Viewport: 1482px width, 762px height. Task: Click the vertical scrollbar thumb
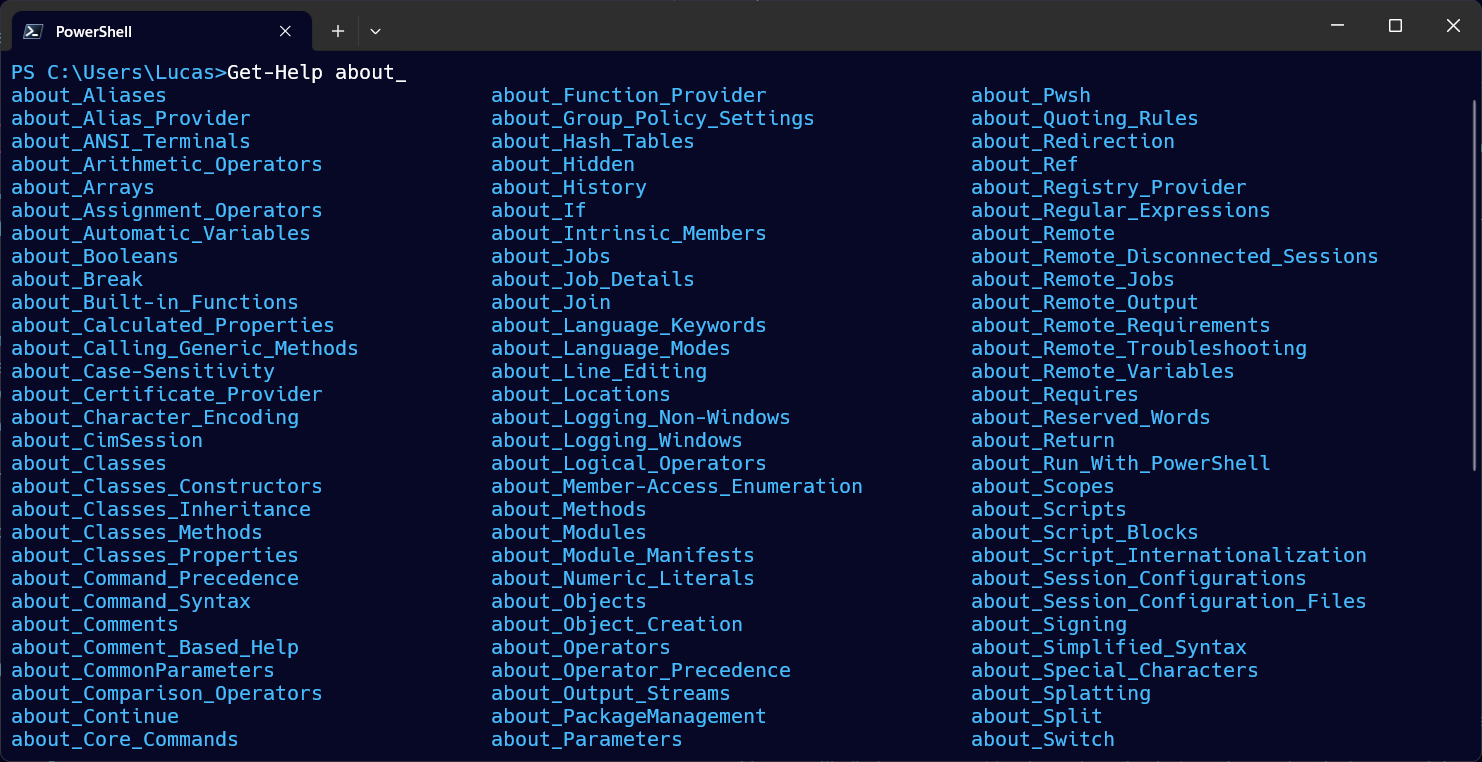point(1474,284)
